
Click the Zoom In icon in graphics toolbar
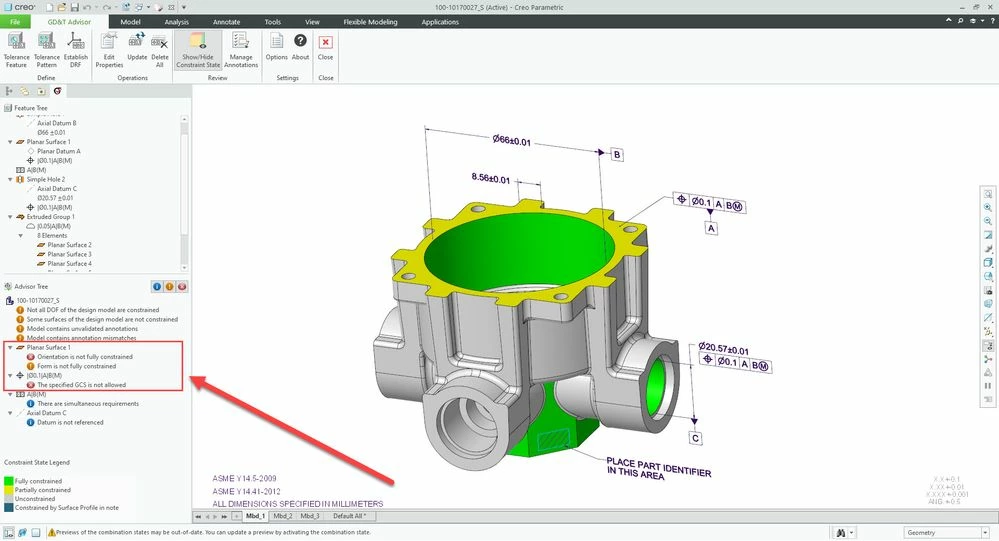(988, 208)
